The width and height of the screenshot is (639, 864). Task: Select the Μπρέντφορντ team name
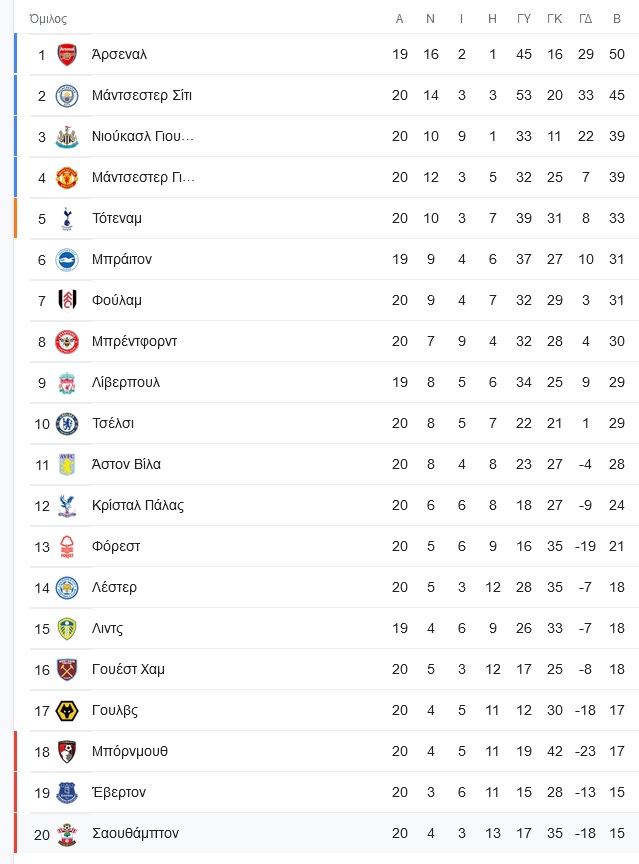134,342
